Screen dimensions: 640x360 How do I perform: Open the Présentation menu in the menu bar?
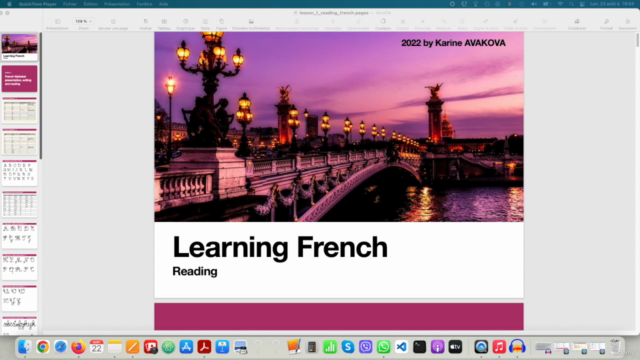tap(117, 4)
